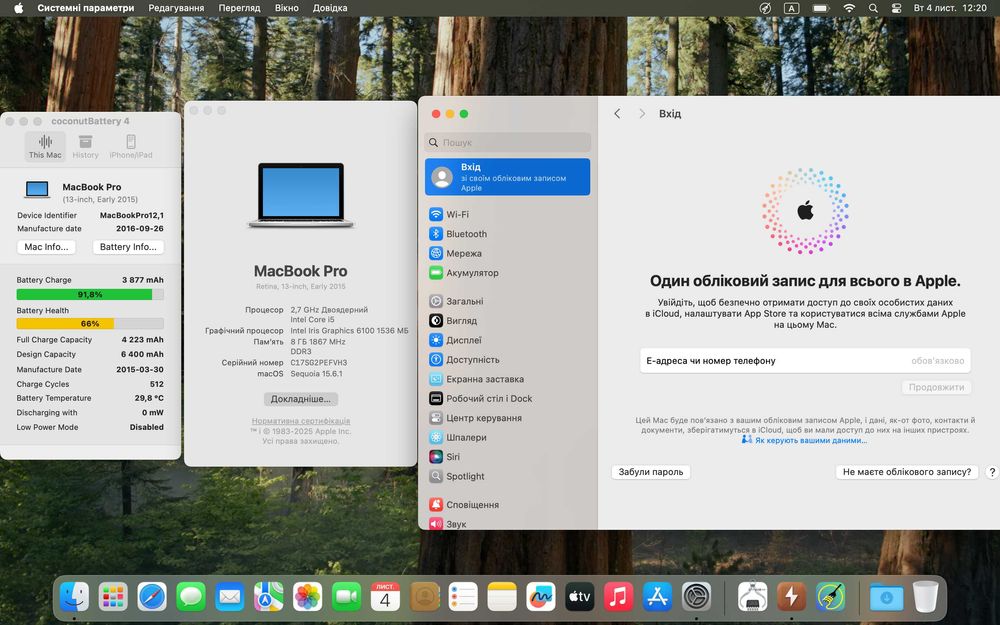Select Bluetooth in settings sidebar
Image resolution: width=1000 pixels, height=625 pixels.
pos(508,234)
